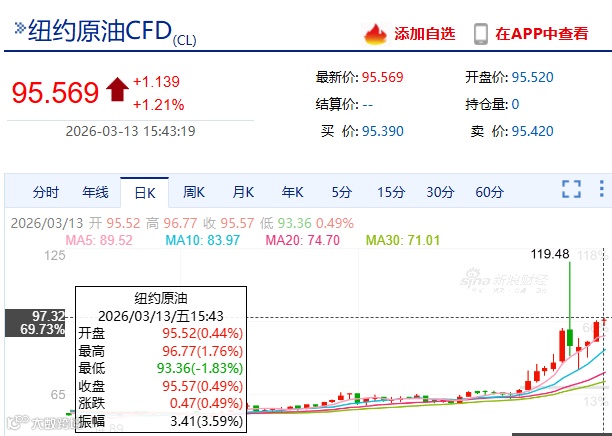This screenshot has height=436, width=612.
Task: Switch to the 15分 chart tab
Action: click(x=391, y=192)
